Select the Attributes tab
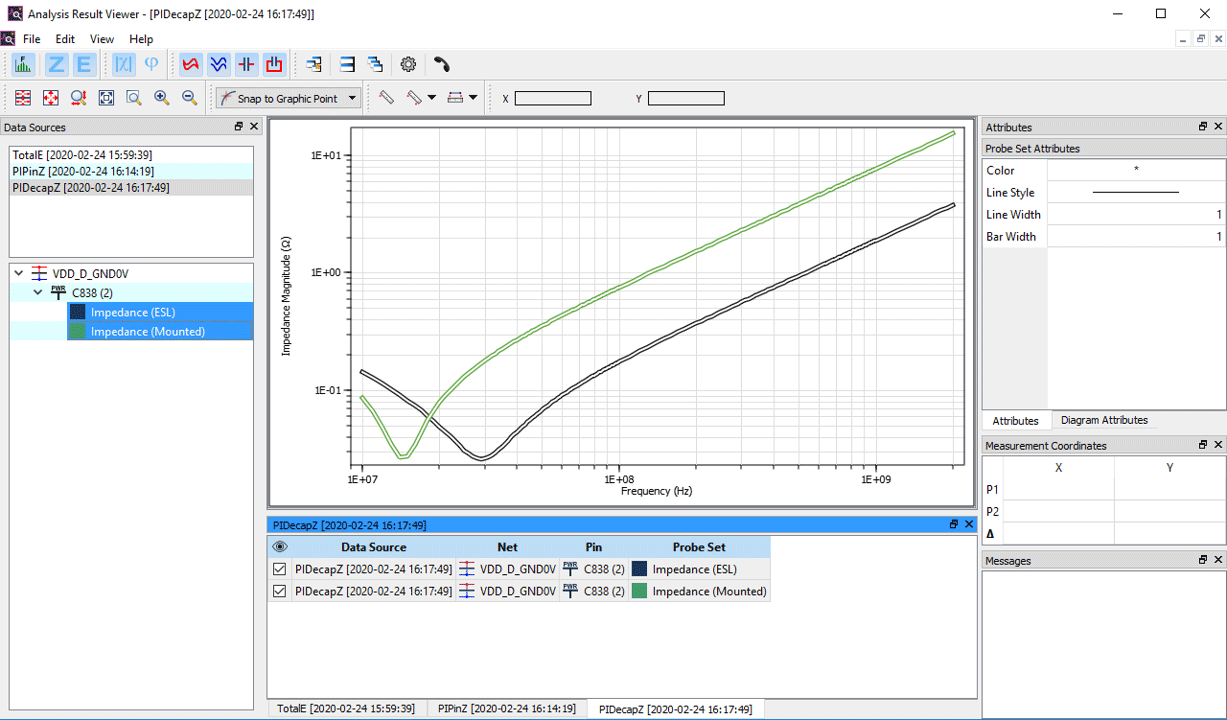 click(x=1015, y=421)
